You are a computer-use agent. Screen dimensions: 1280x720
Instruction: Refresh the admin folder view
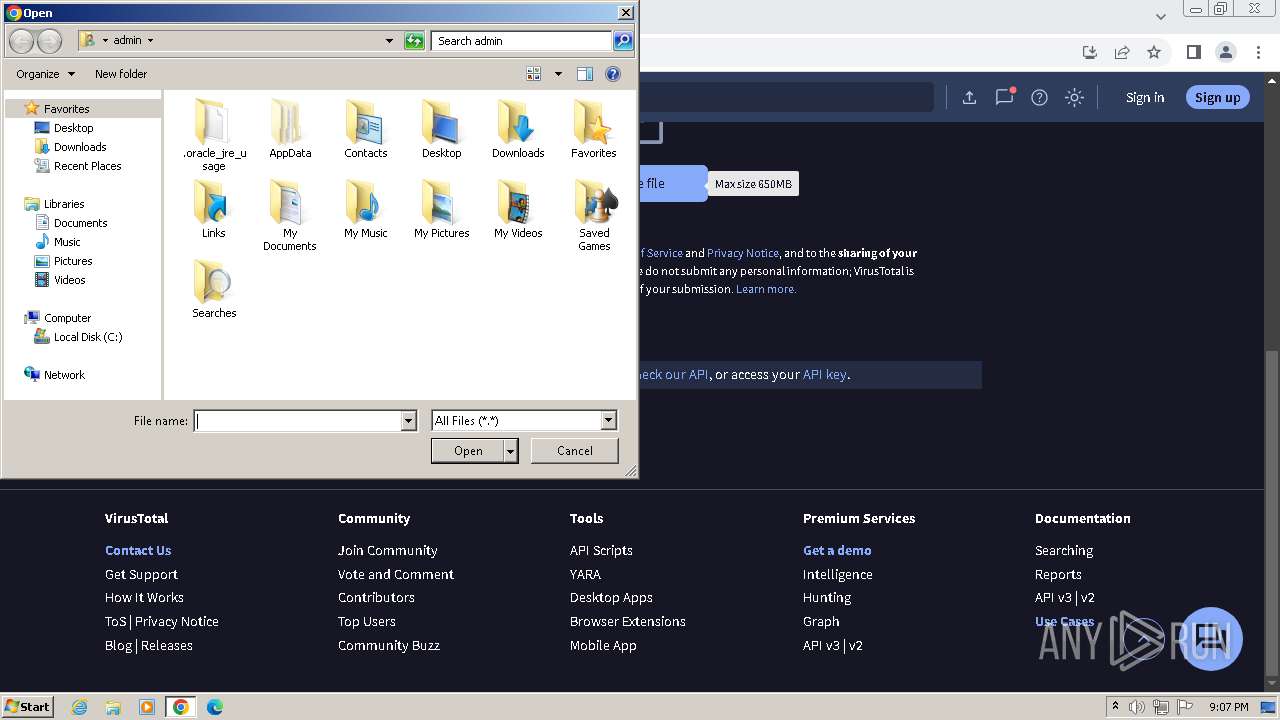tap(414, 41)
